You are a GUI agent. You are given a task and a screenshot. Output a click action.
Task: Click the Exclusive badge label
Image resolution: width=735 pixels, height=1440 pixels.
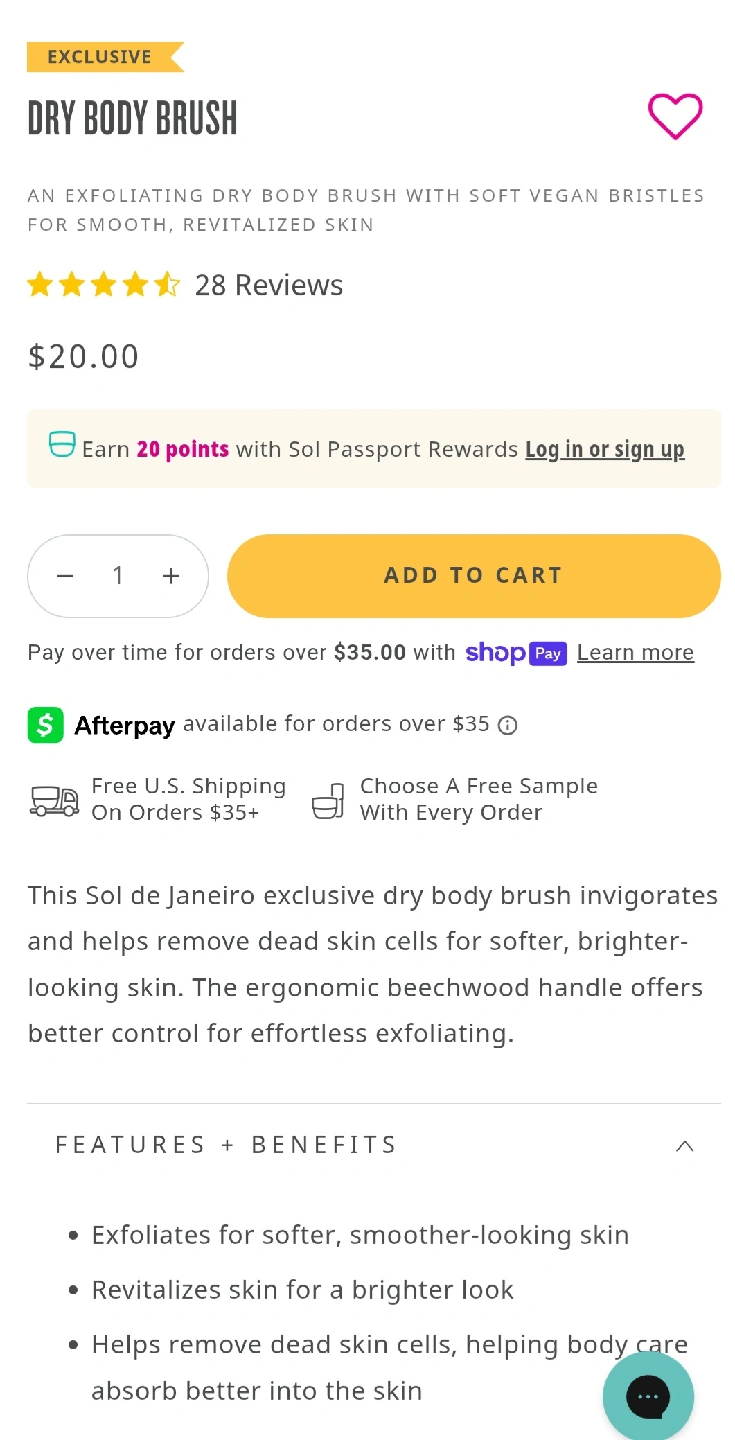pos(100,57)
